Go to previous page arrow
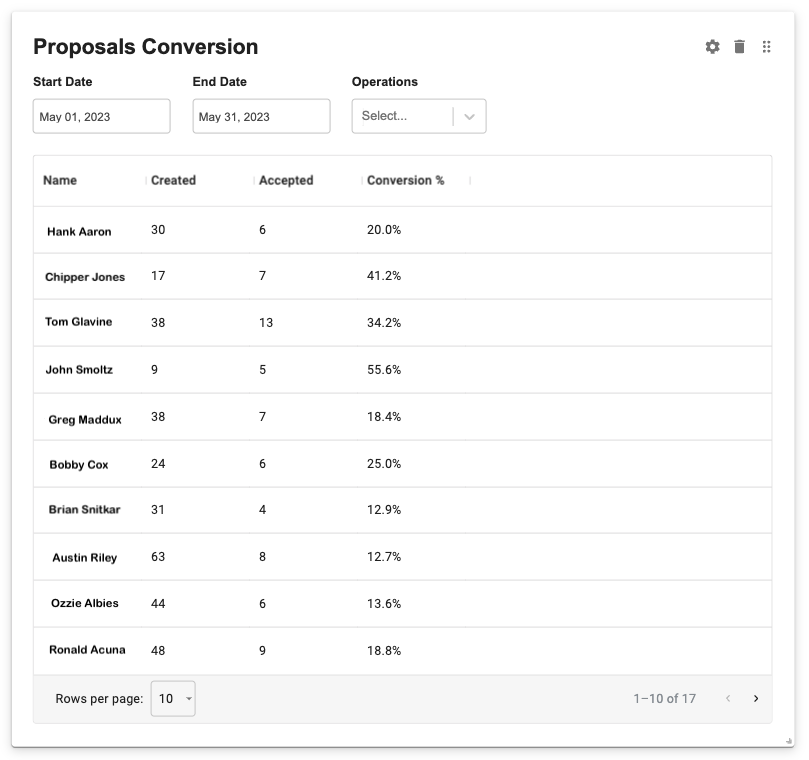 728,699
